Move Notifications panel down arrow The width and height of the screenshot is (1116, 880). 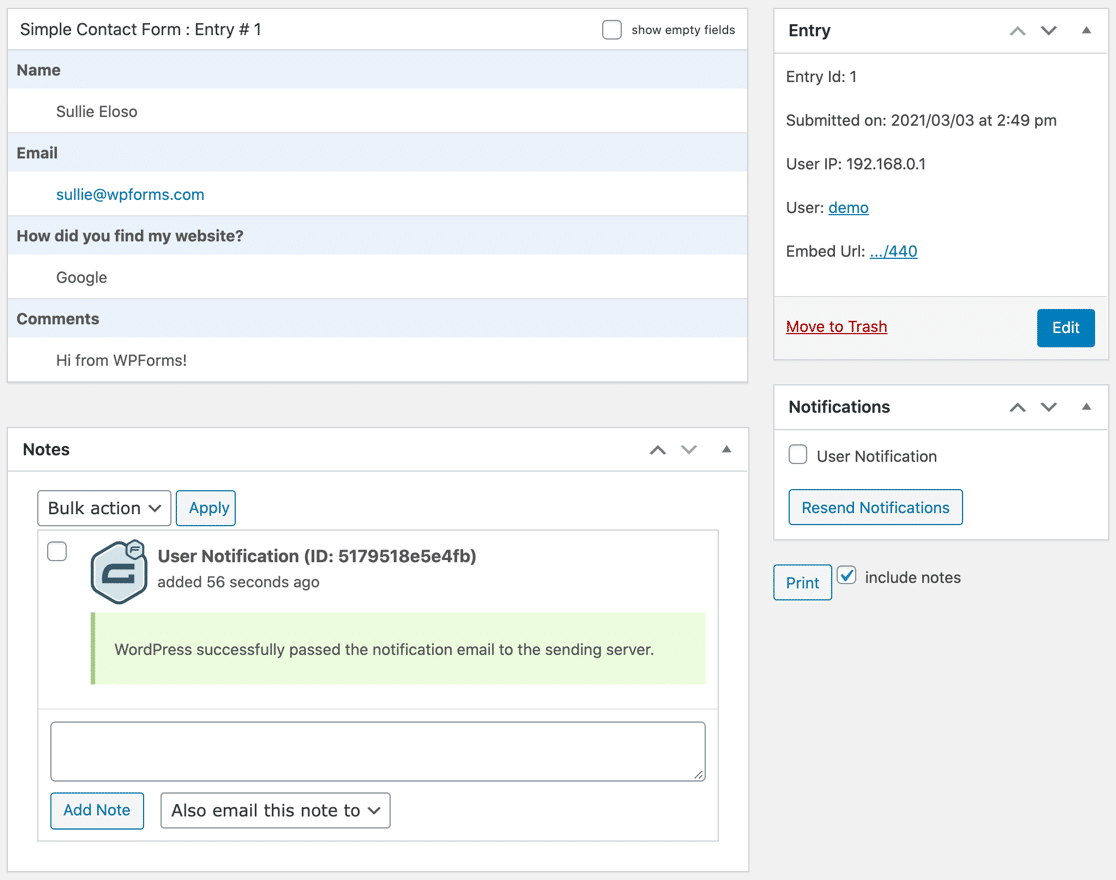(x=1048, y=407)
